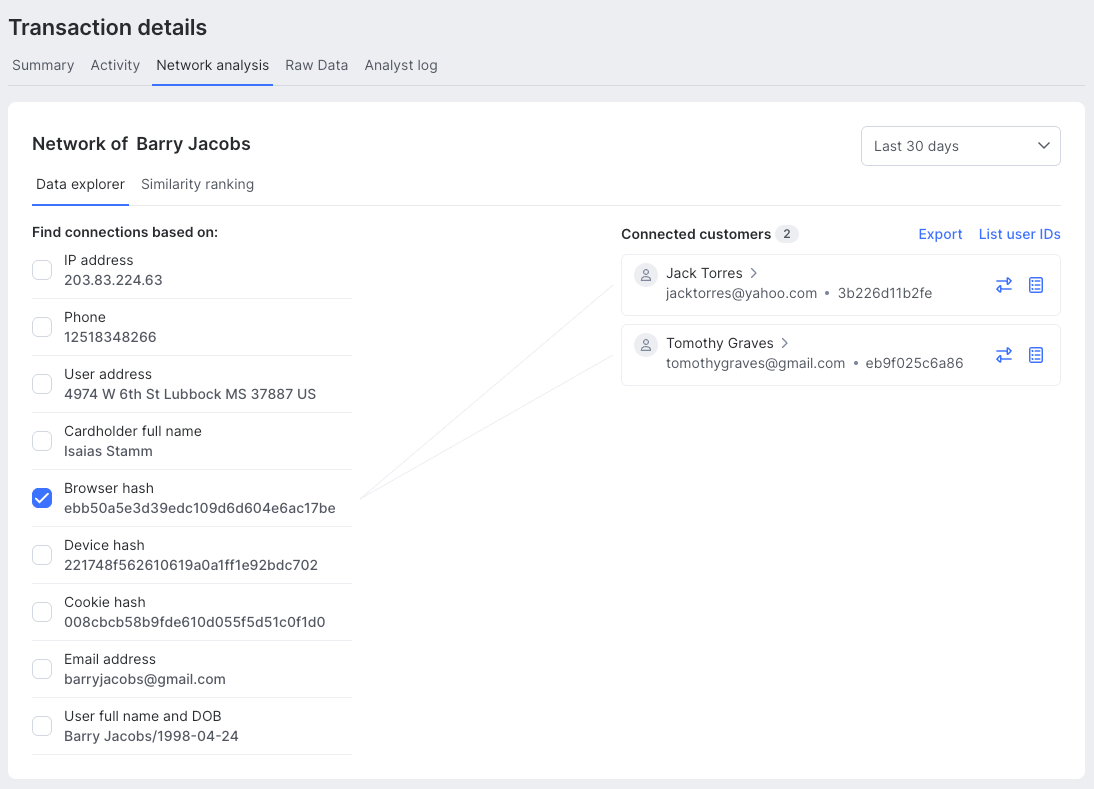Screen dimensions: 1094x789
Task: Click the list details icon for Jack Torres
Action: click(1036, 285)
